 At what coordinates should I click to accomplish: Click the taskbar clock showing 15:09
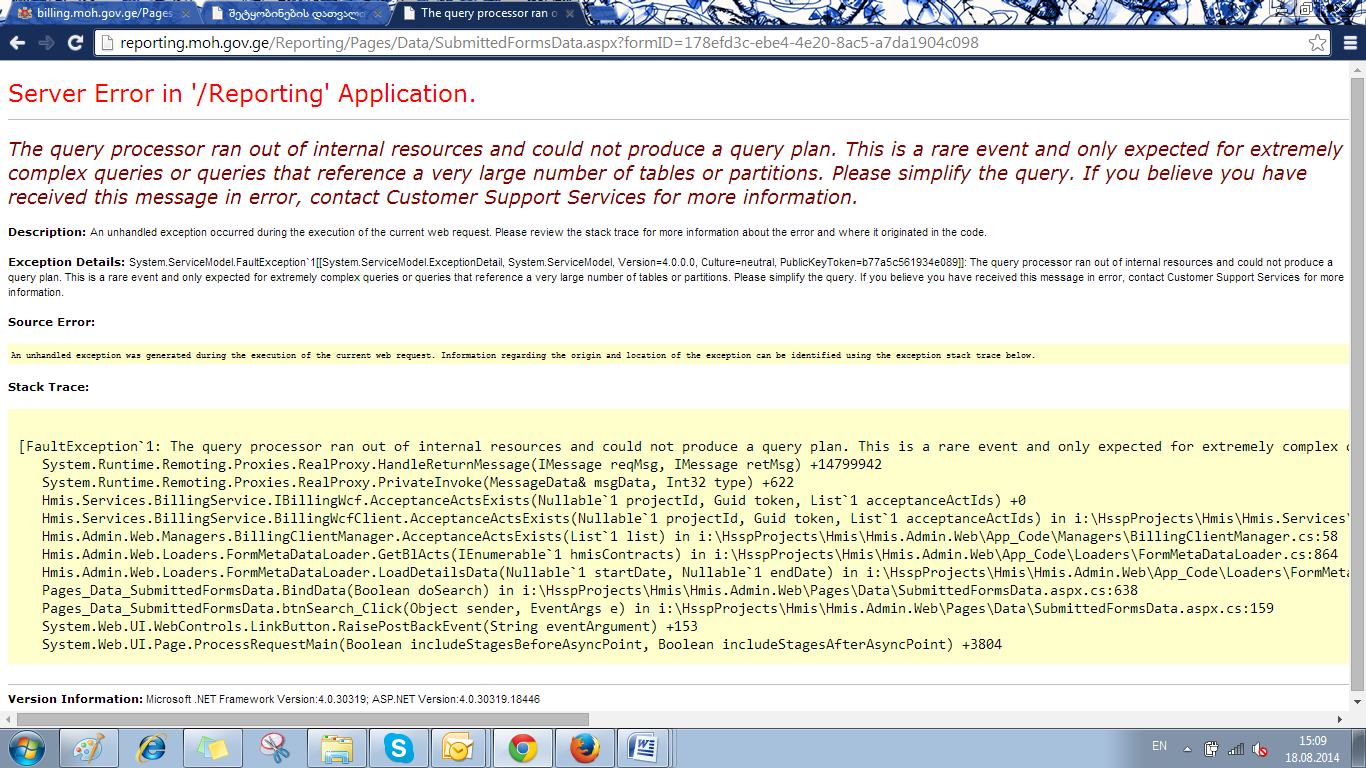(x=1312, y=748)
